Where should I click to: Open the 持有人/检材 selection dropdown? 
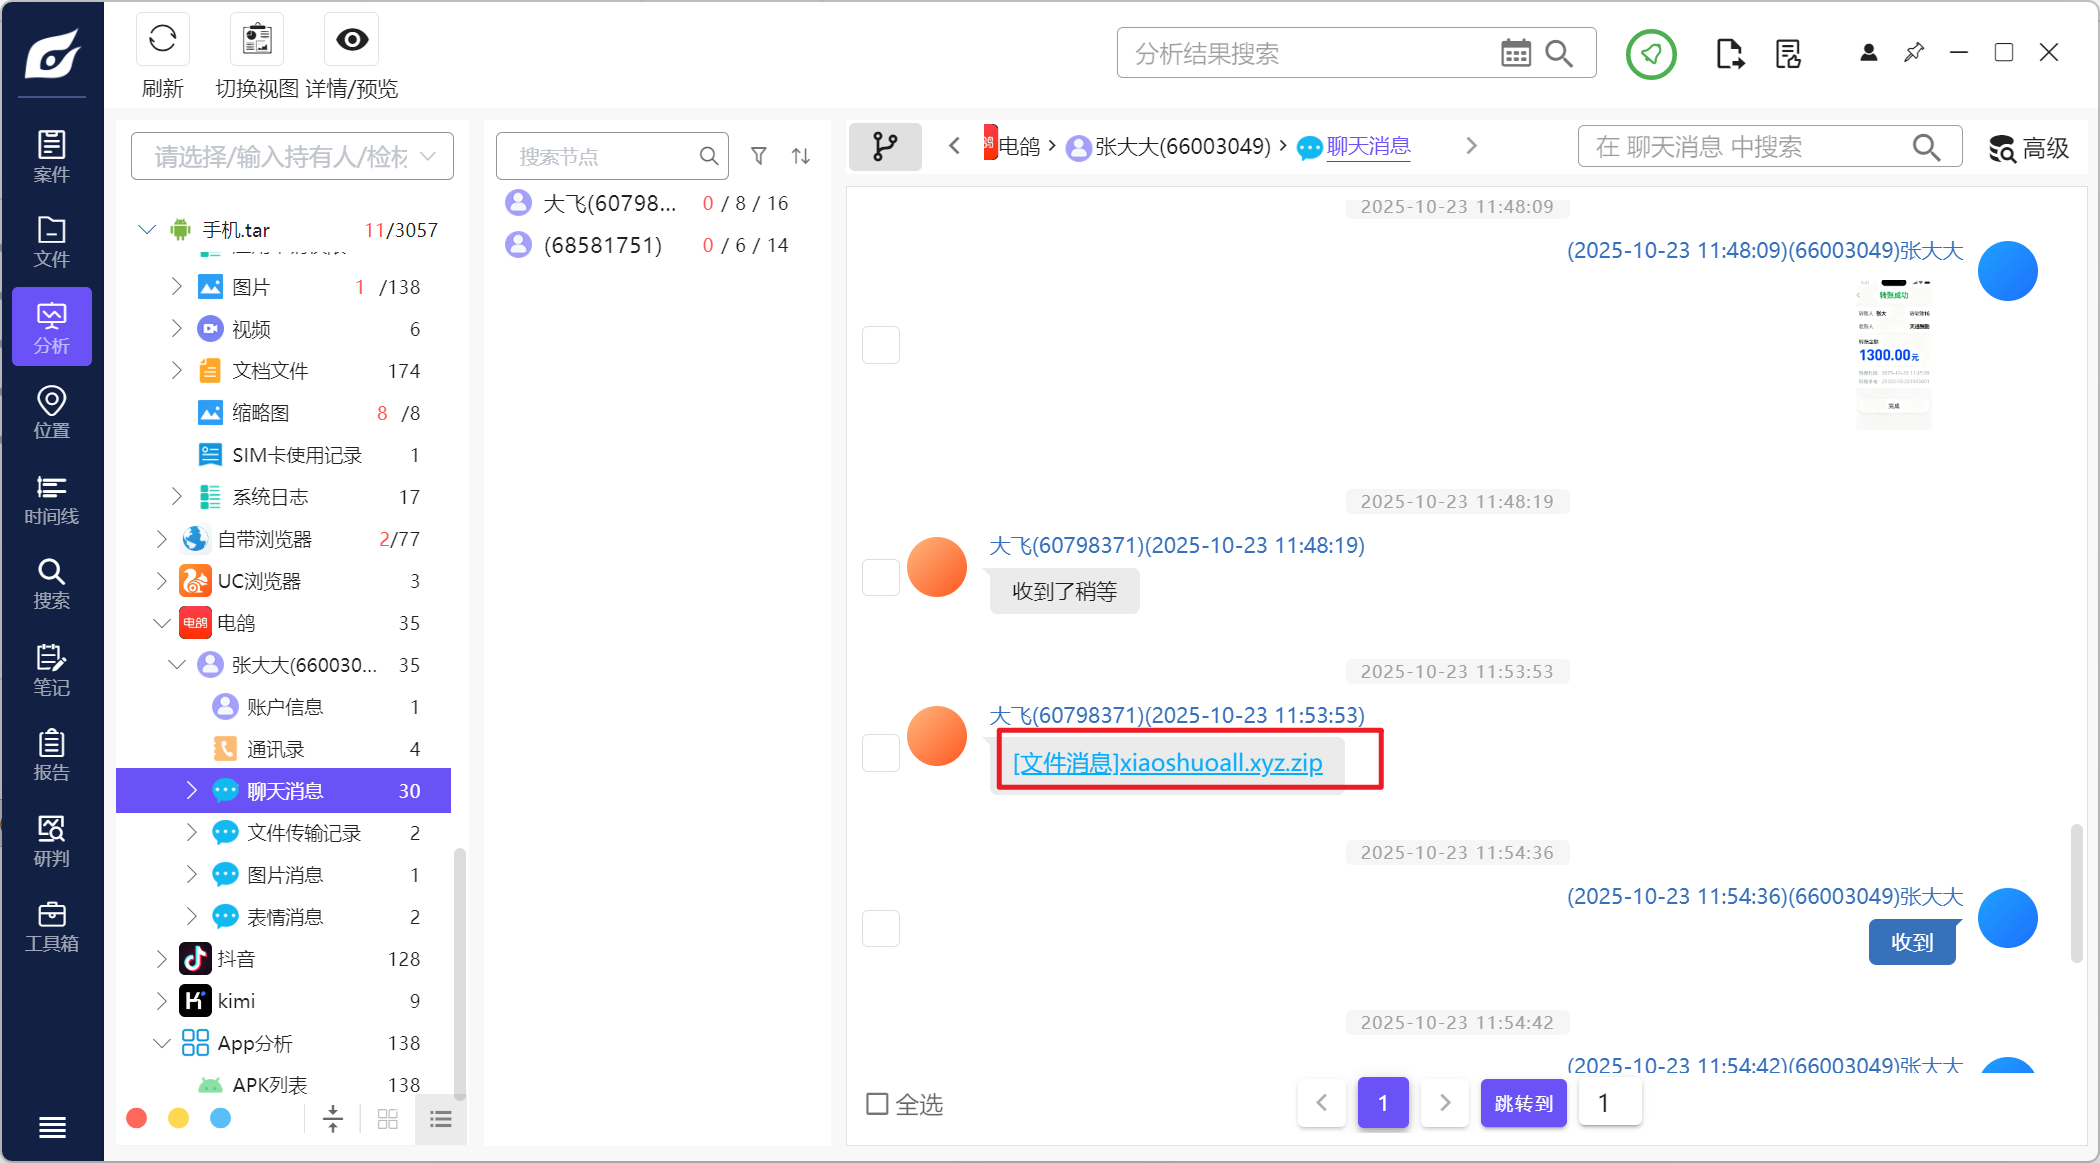292,157
